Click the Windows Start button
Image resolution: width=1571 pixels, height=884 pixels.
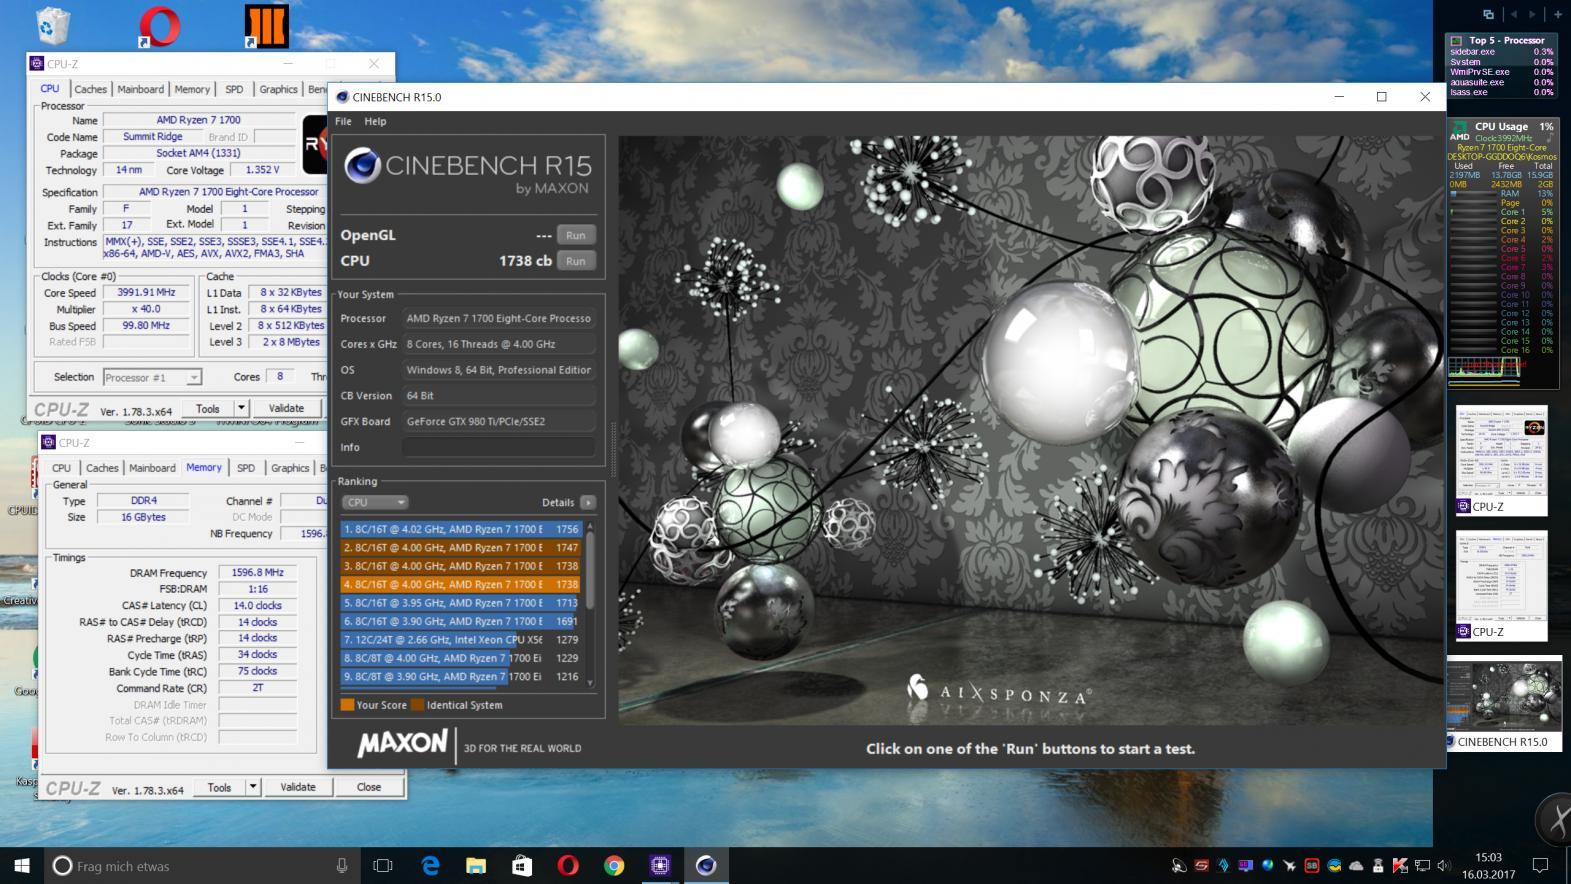[x=22, y=866]
